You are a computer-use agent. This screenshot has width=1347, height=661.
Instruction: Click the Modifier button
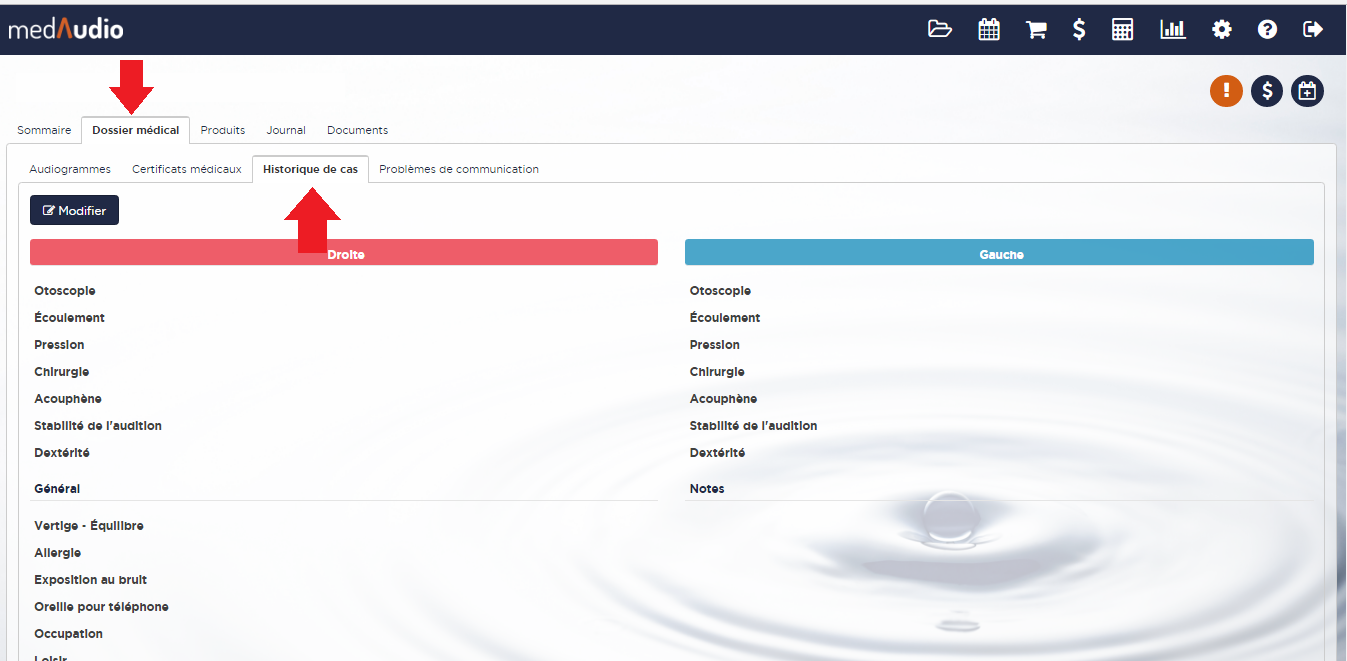[75, 211]
